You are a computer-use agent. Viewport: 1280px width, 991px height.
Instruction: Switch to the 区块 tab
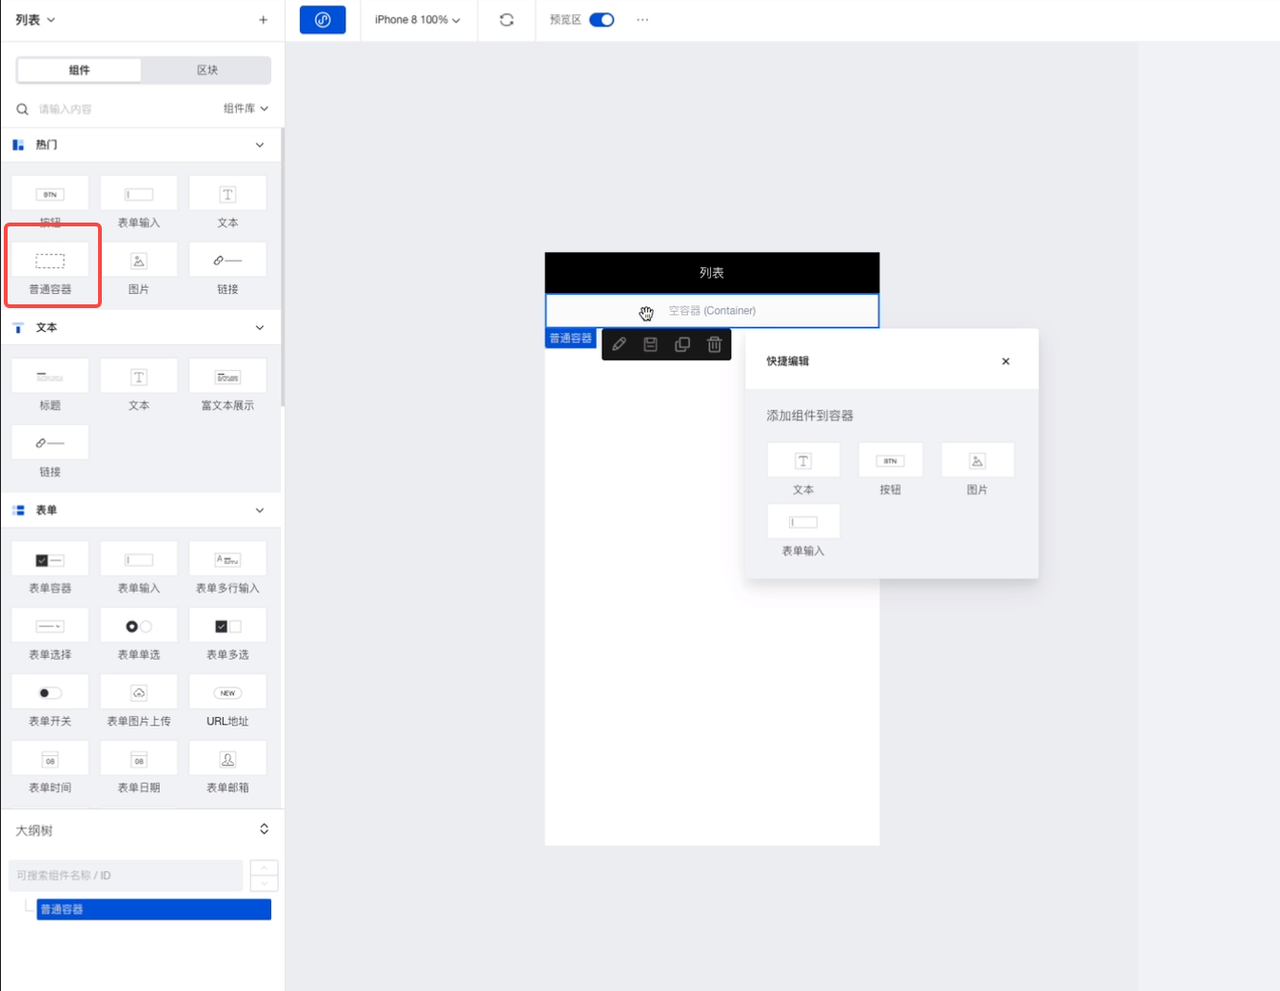click(x=207, y=70)
